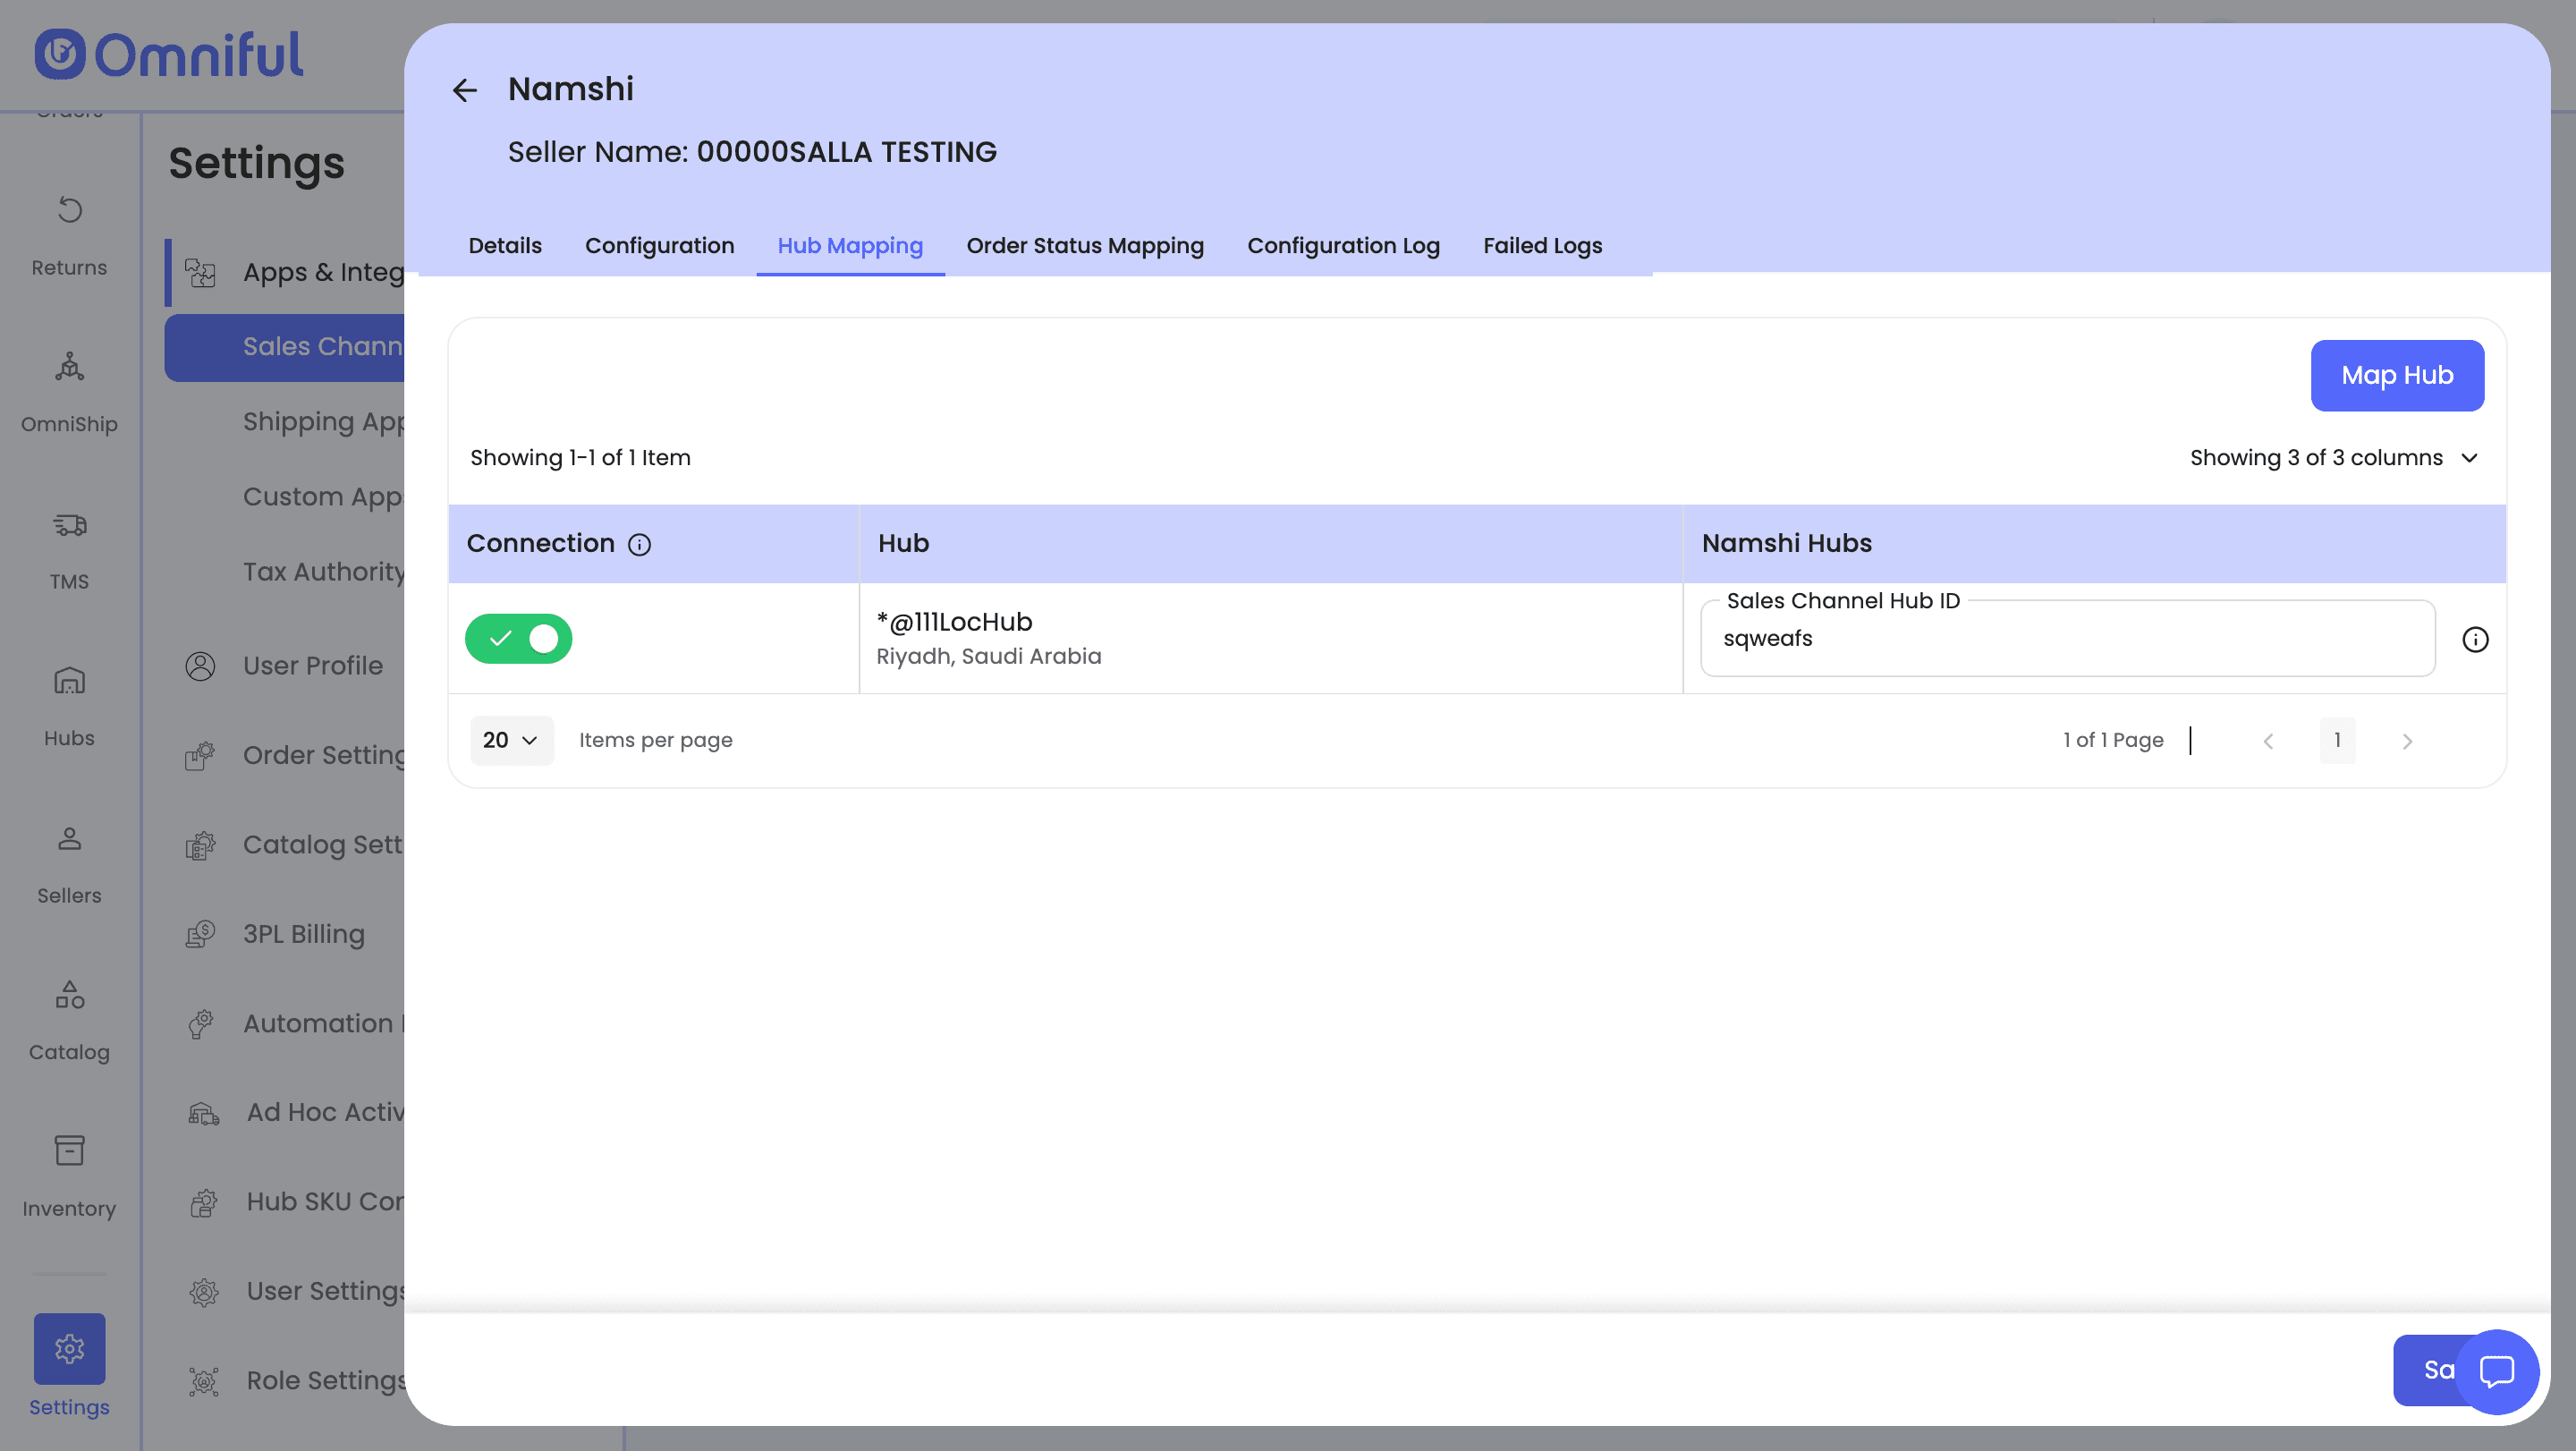Image resolution: width=2576 pixels, height=1451 pixels.
Task: Switch to the Order Status Mapping tab
Action: tap(1084, 246)
